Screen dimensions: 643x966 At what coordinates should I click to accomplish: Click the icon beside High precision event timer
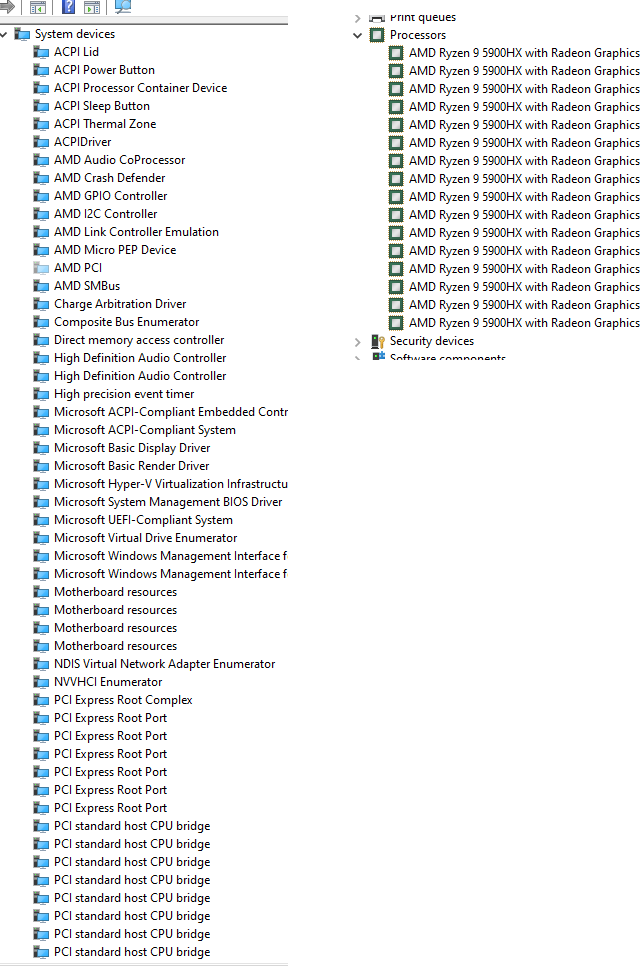tap(41, 394)
